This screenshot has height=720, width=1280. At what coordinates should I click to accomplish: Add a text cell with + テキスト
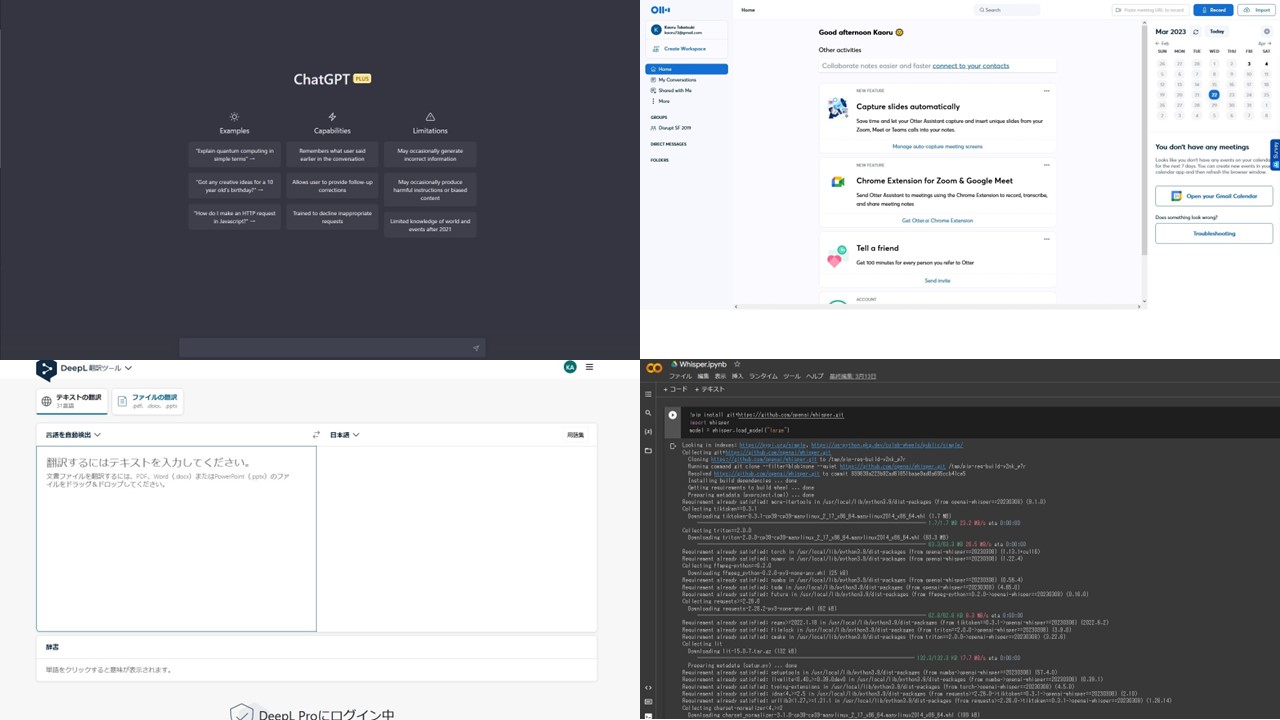[x=710, y=389]
